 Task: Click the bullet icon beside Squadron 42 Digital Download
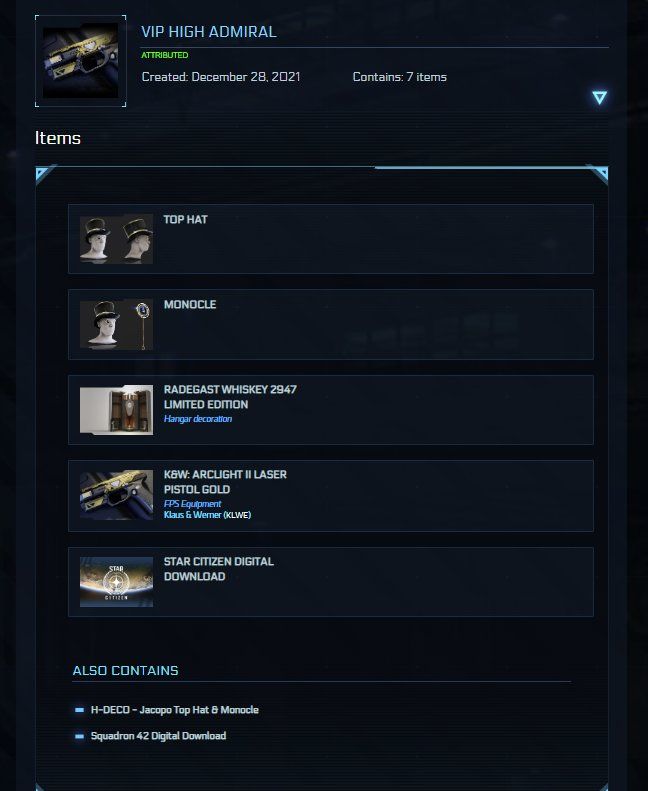[x=79, y=737]
